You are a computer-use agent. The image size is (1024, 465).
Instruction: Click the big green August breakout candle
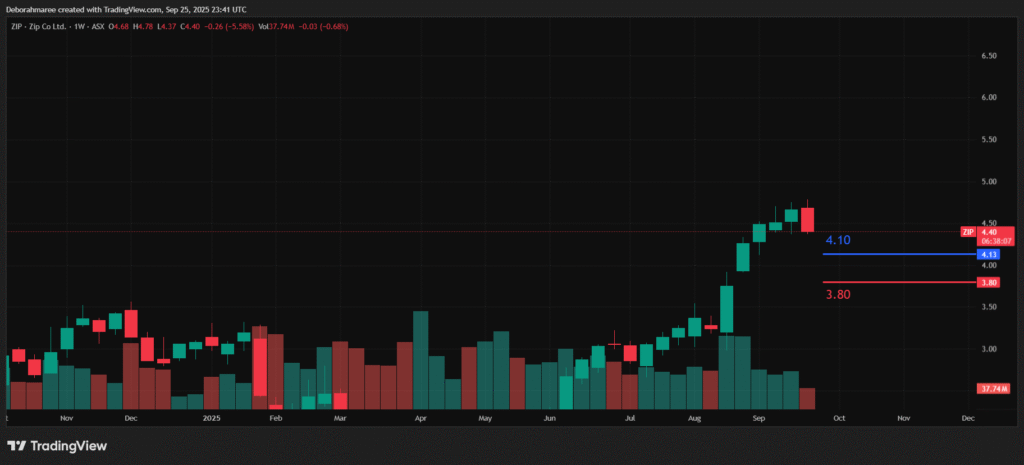tap(727, 308)
